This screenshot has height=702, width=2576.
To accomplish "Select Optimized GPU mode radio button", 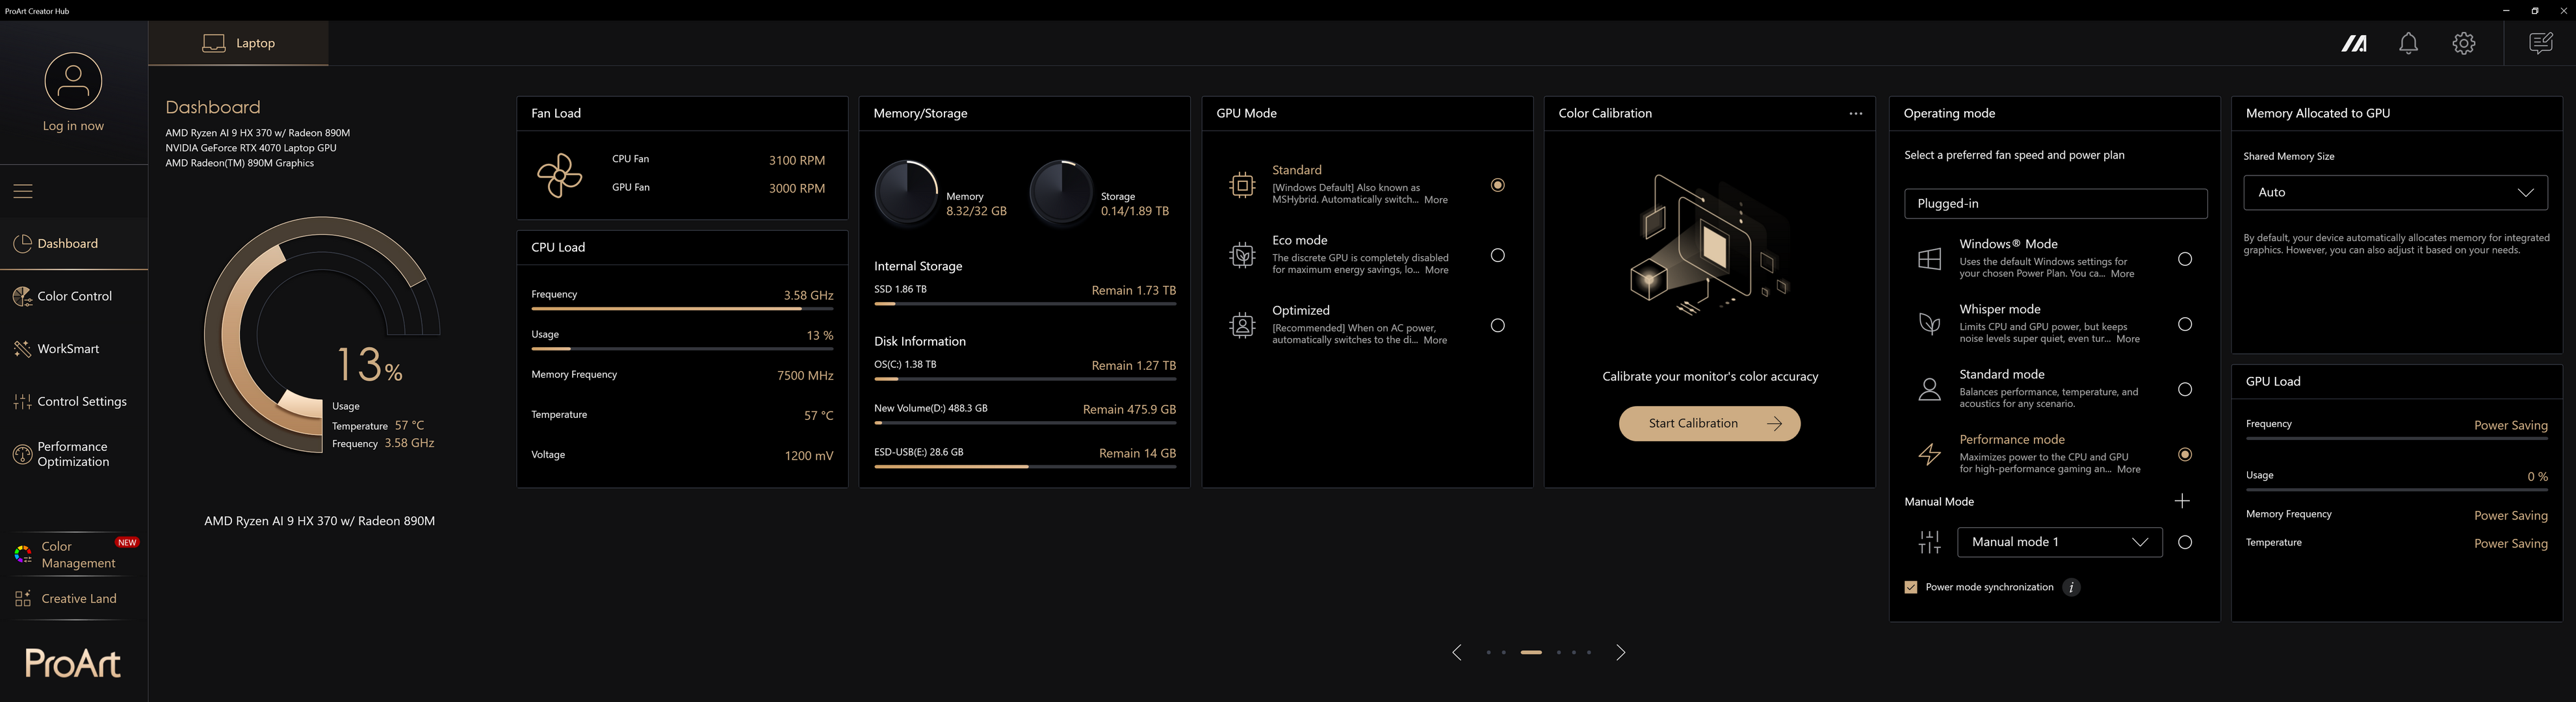I will coord(1497,325).
